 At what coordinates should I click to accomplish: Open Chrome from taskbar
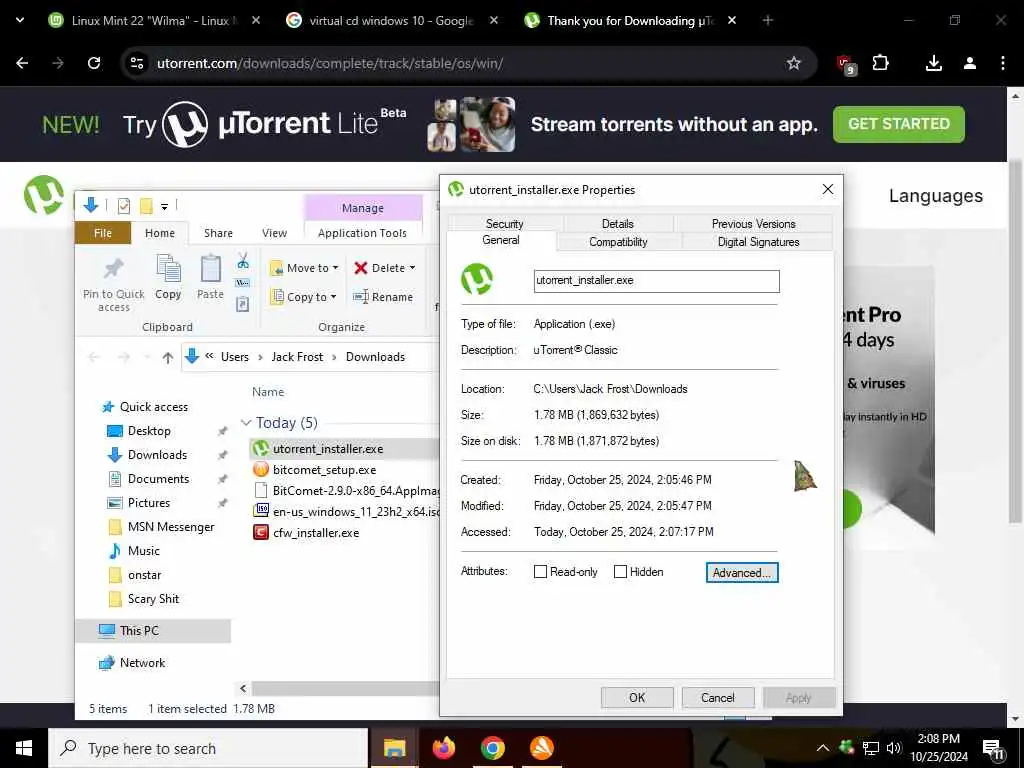[x=492, y=748]
